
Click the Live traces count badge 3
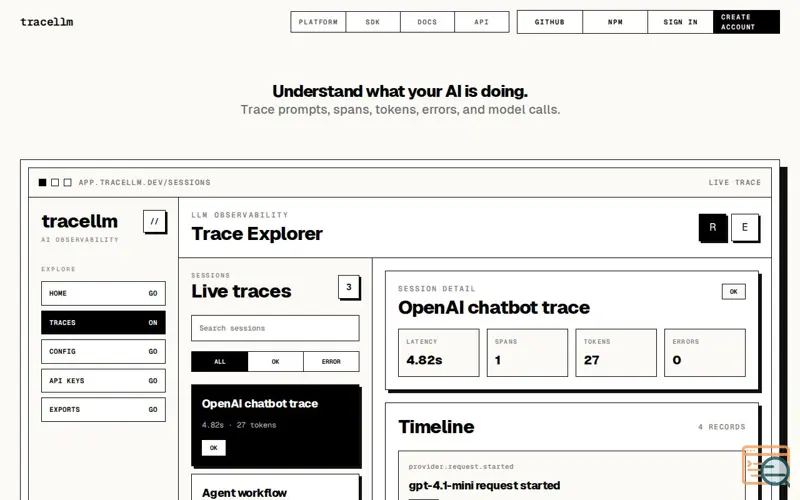click(349, 287)
